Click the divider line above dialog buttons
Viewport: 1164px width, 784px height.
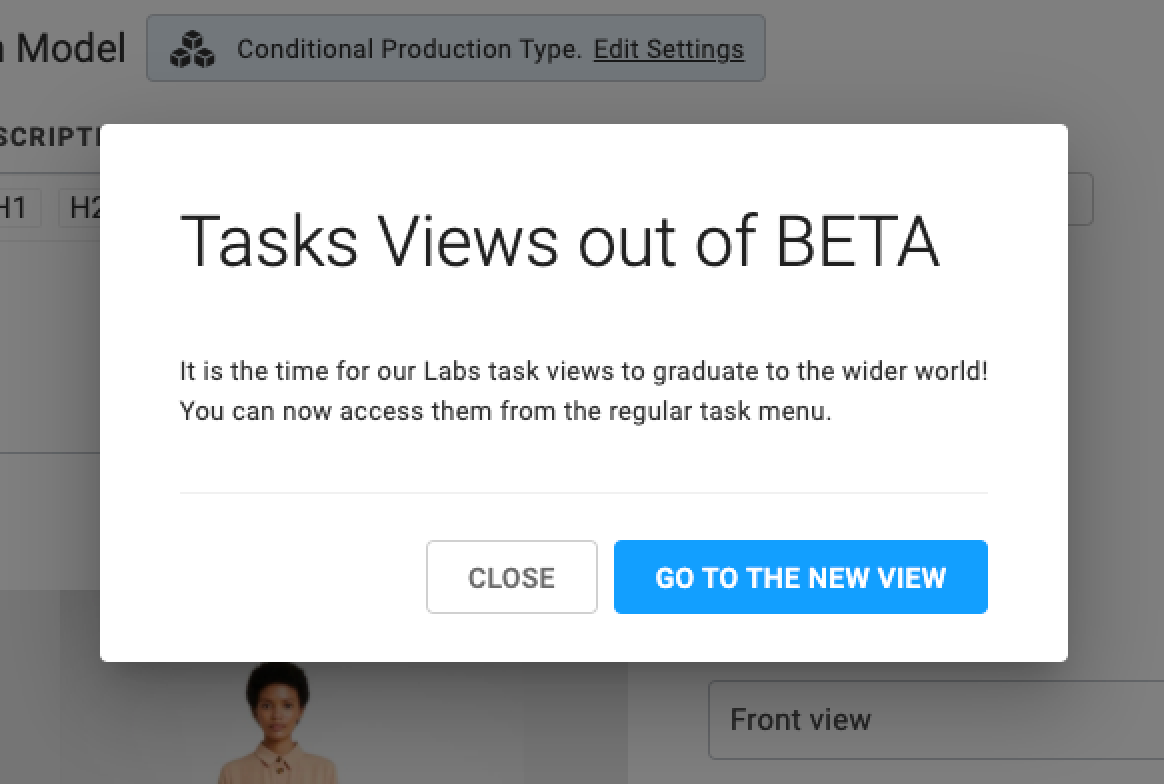click(583, 492)
